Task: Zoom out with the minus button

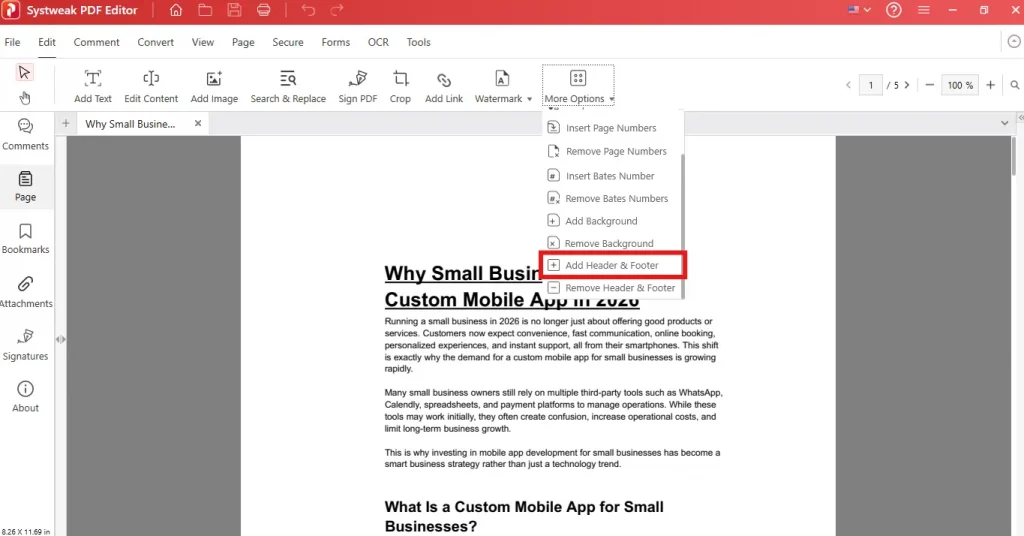Action: (929, 85)
